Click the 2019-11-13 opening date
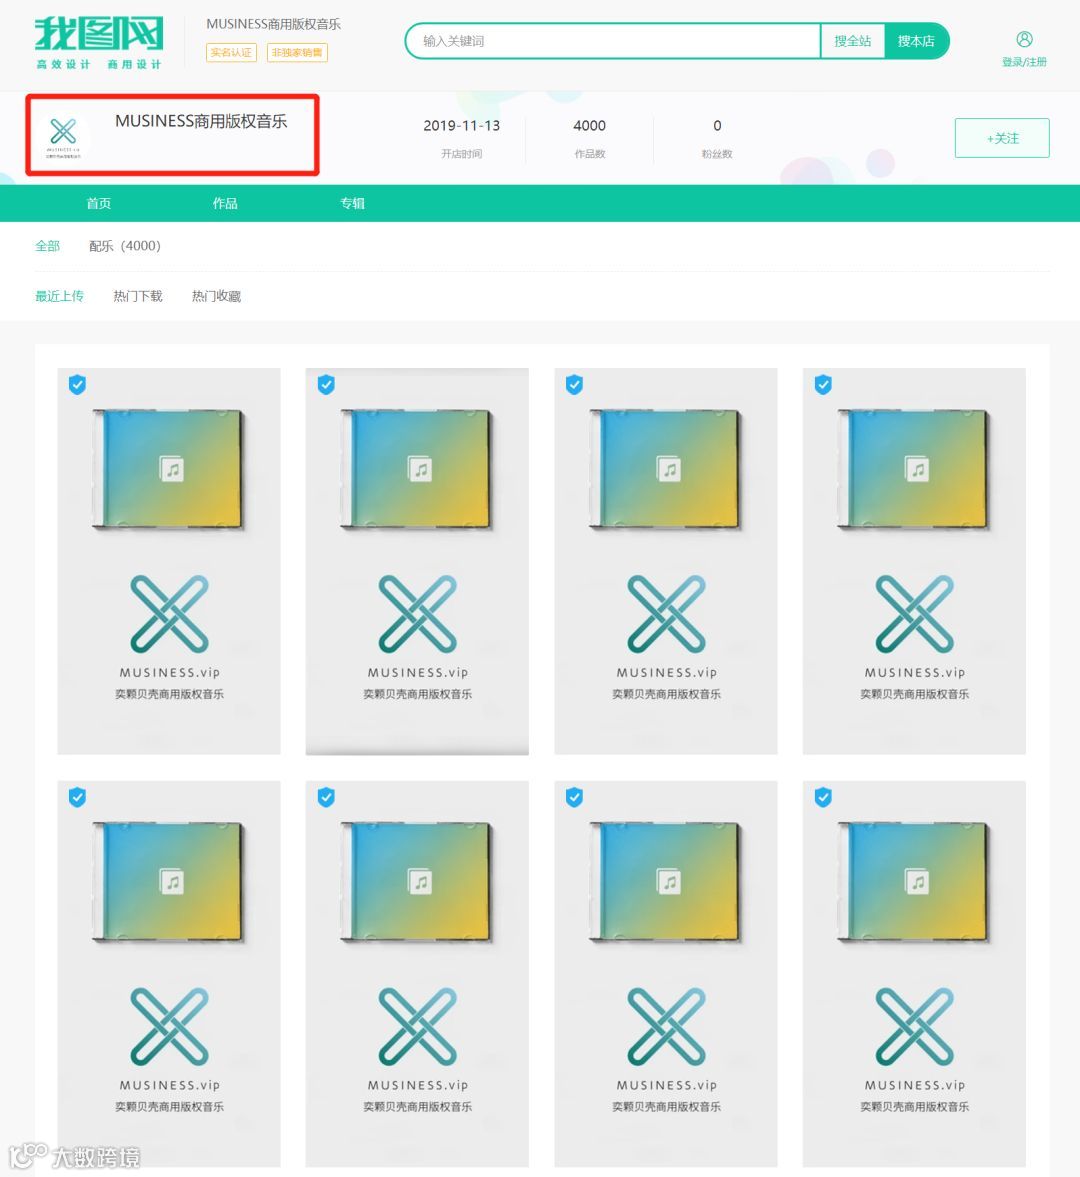This screenshot has width=1080, height=1177. [x=462, y=125]
